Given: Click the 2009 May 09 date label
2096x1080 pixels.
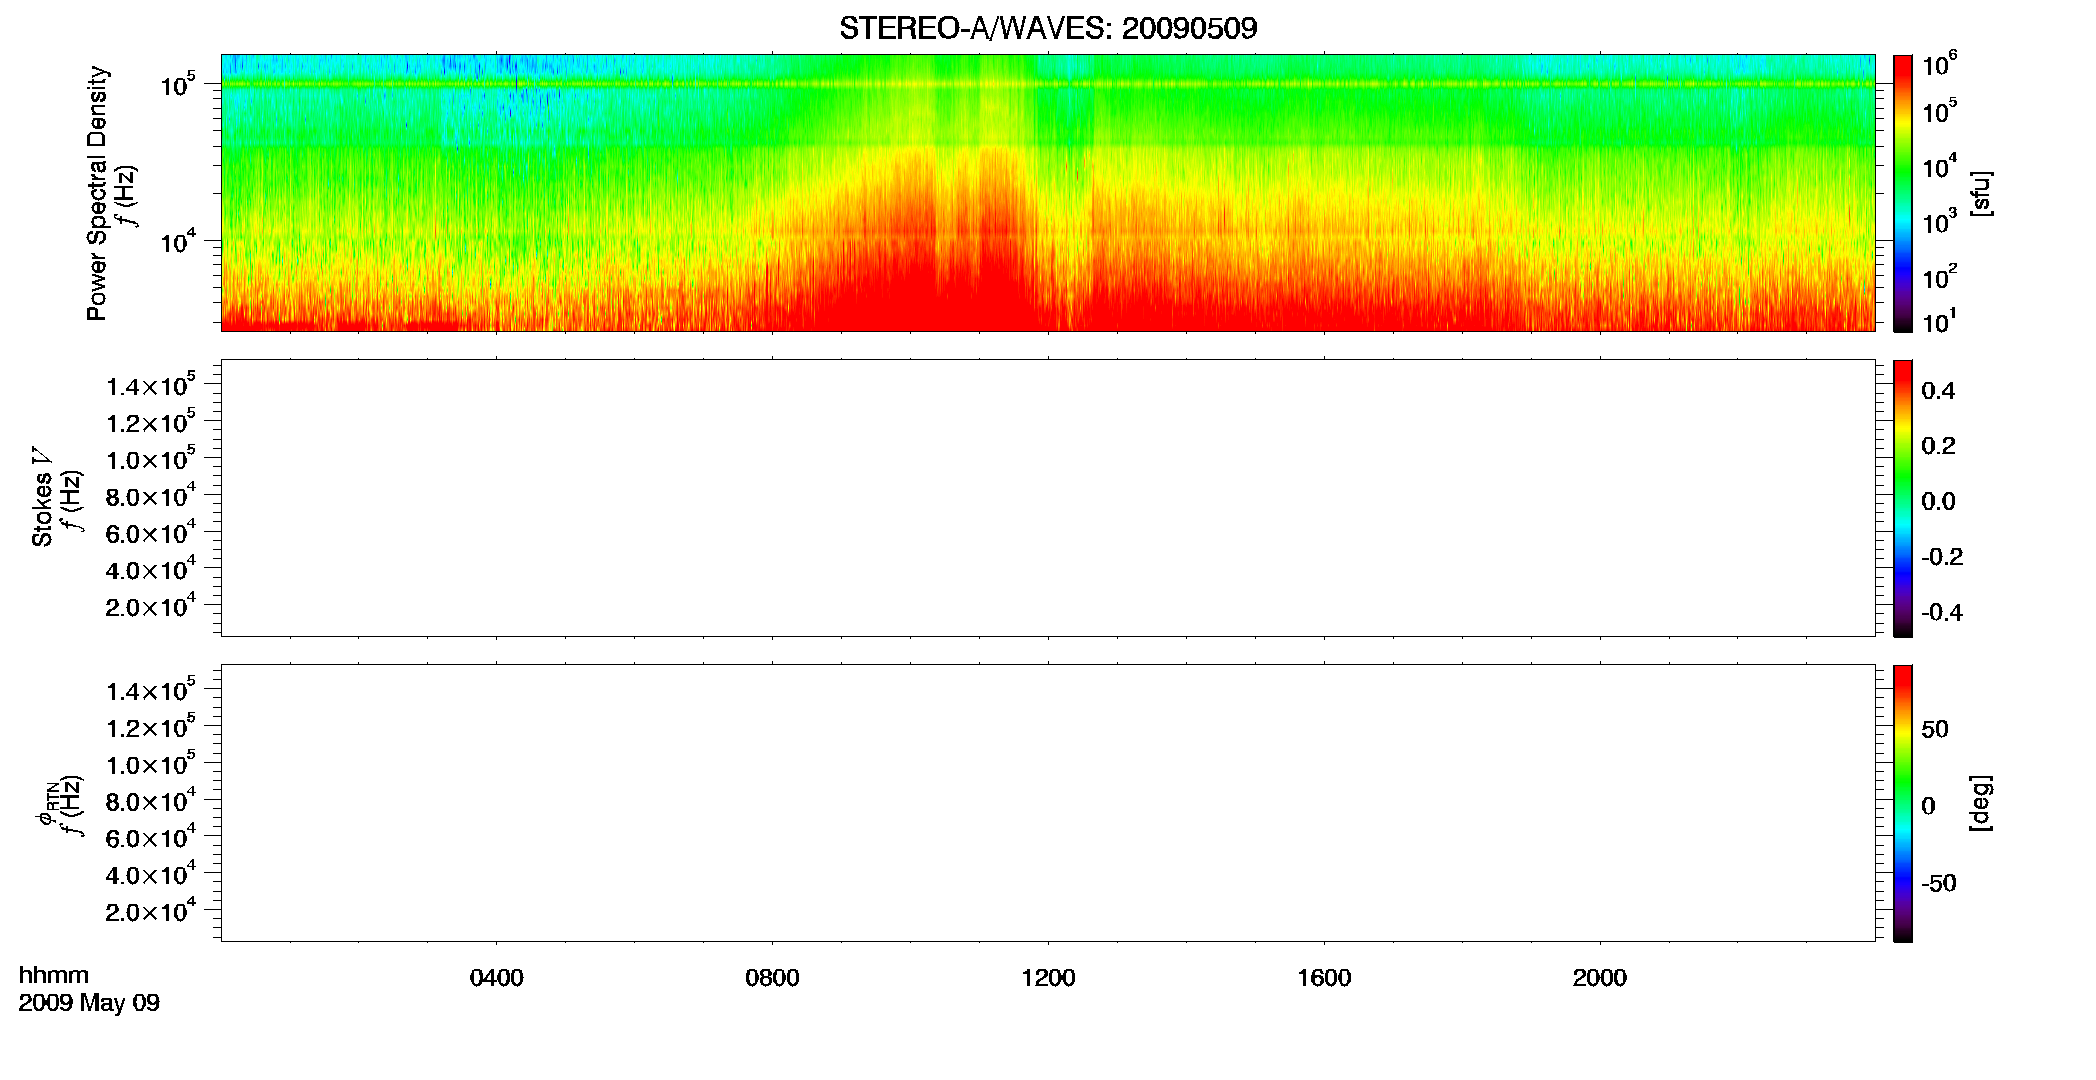Looking at the screenshot, I should (89, 1003).
